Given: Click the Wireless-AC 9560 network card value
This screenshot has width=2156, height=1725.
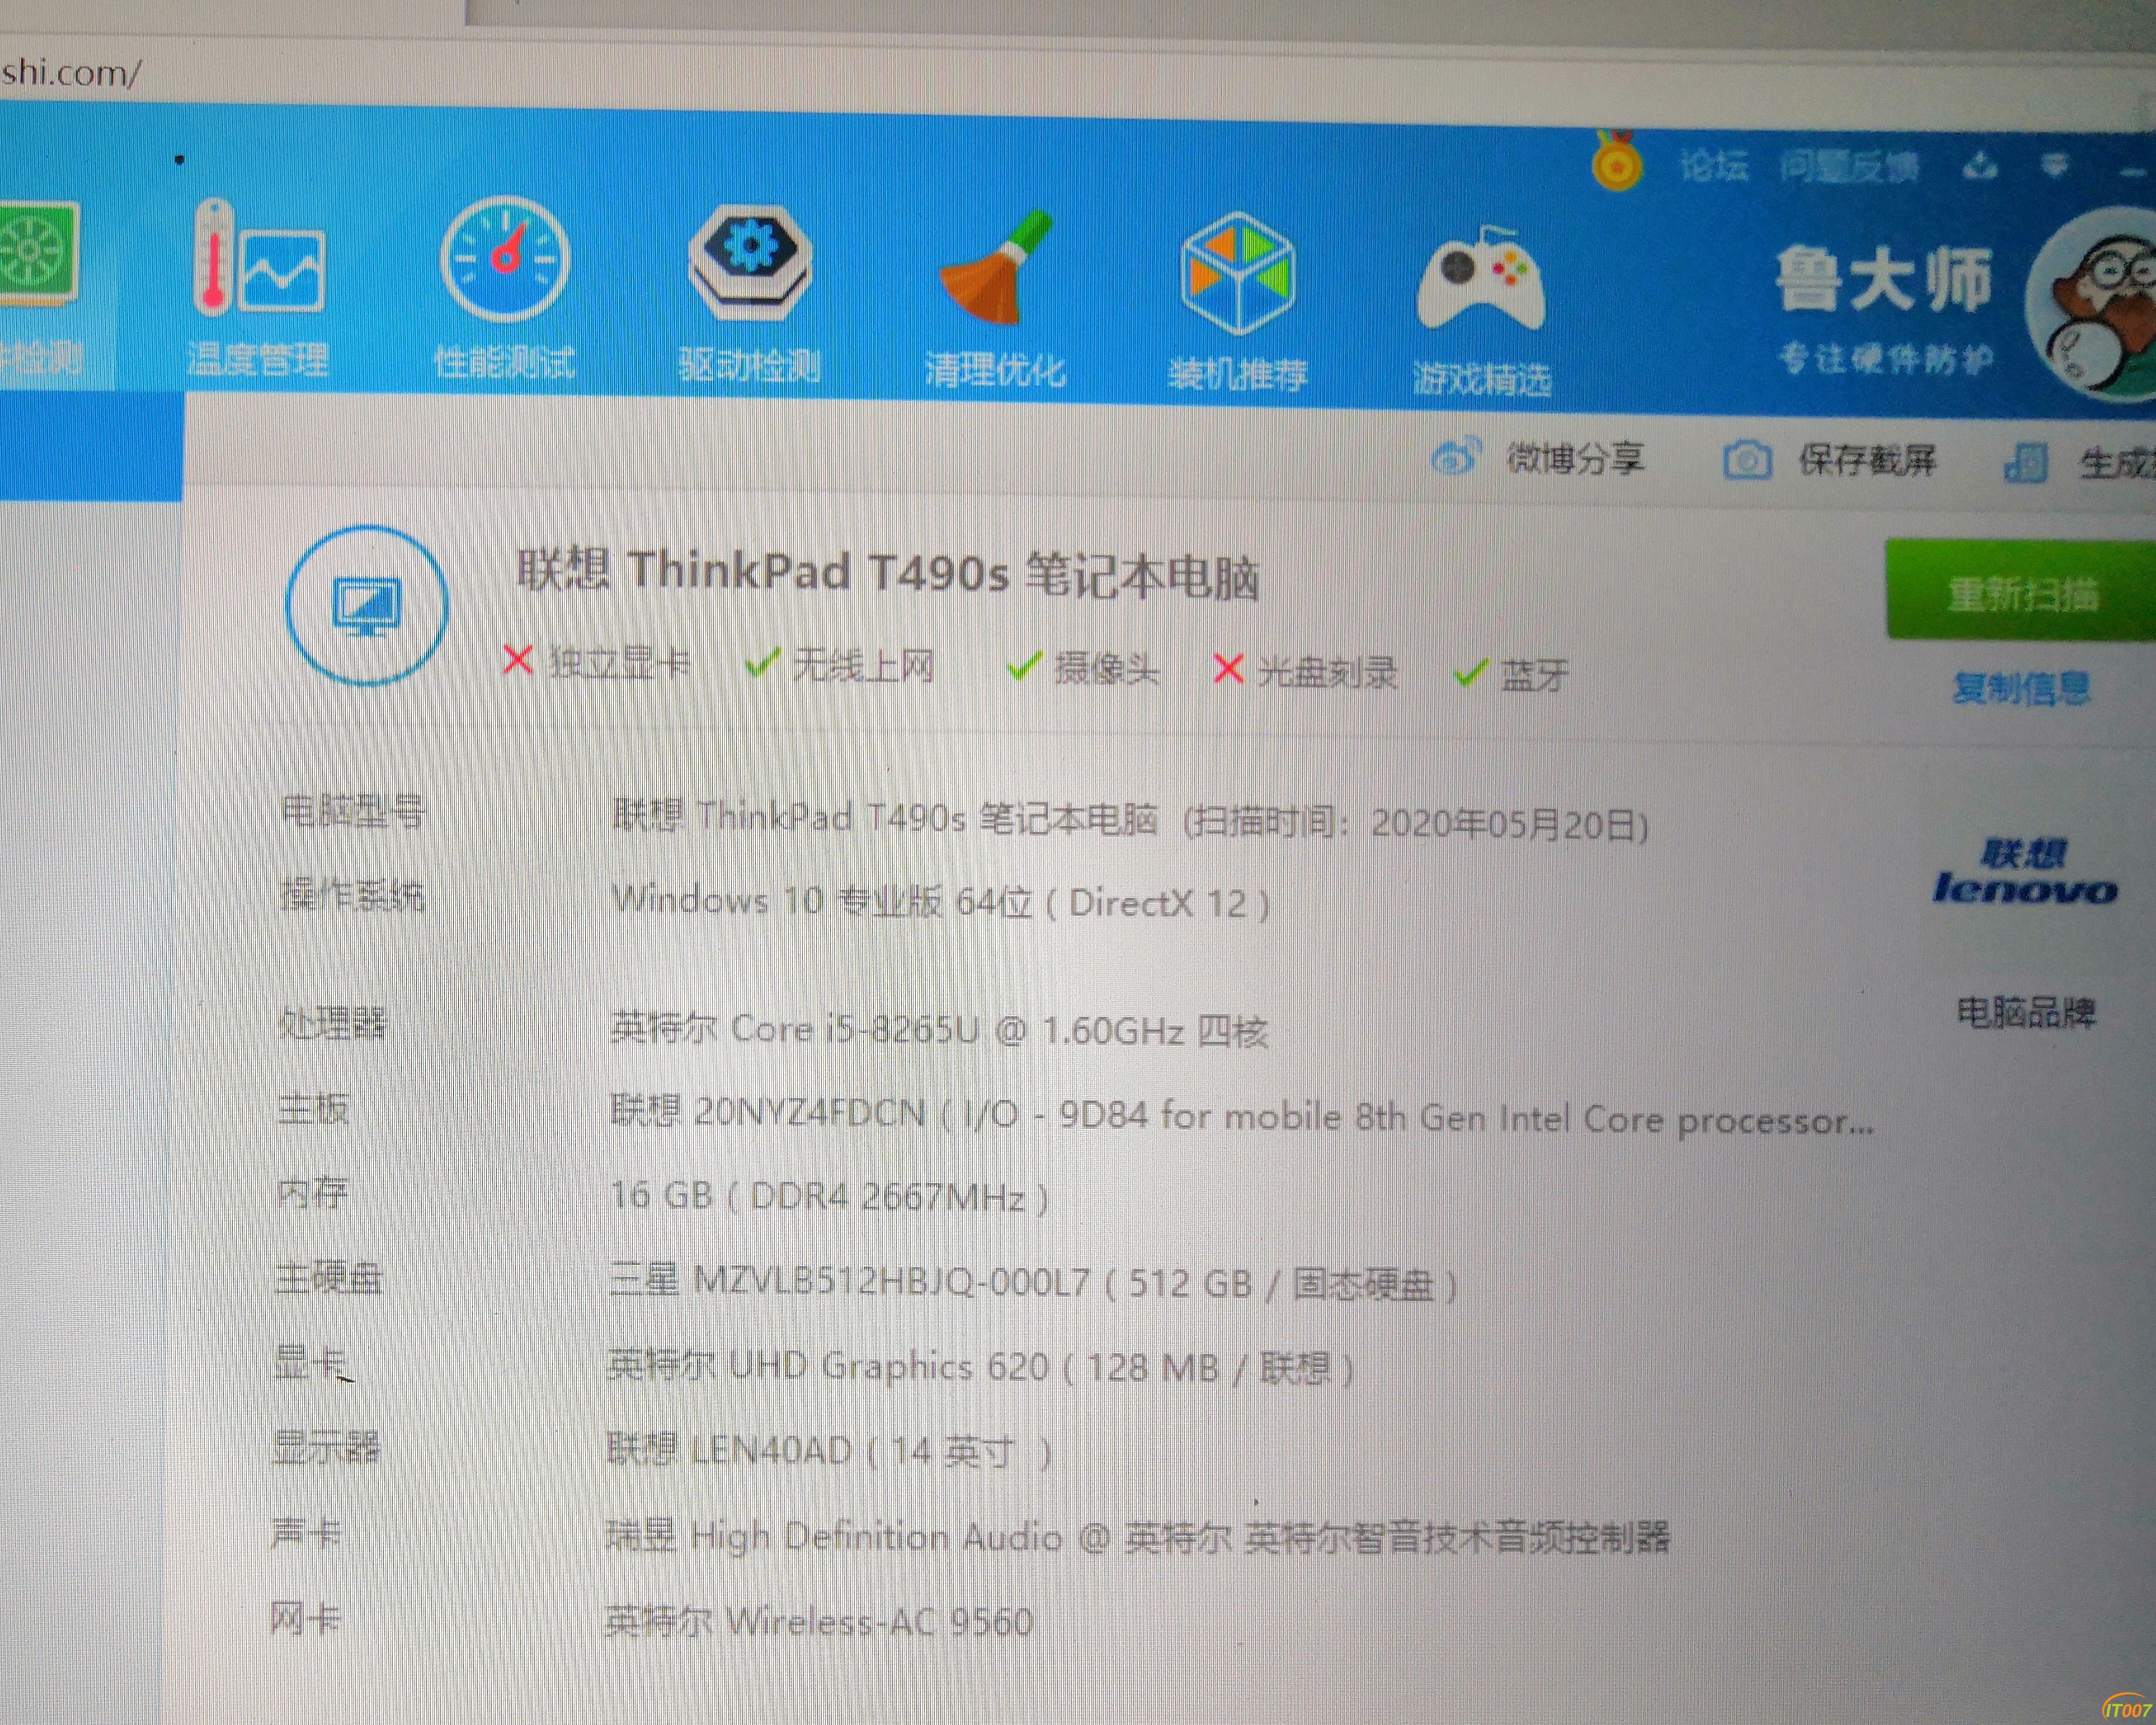Looking at the screenshot, I should 819,1621.
